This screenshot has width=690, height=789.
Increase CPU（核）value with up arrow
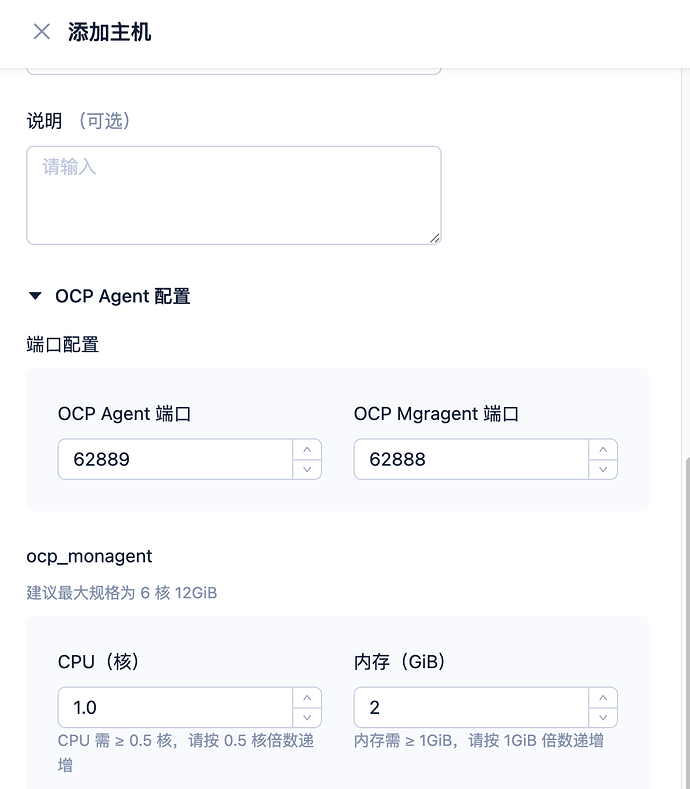point(307,697)
